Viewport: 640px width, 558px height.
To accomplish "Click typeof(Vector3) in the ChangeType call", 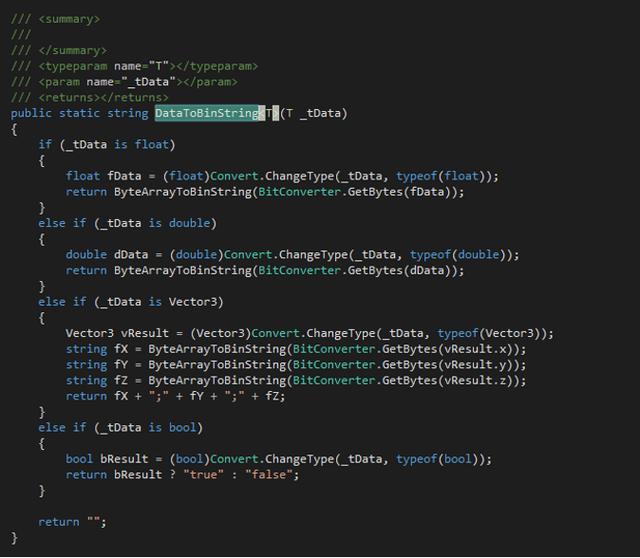I will (x=489, y=333).
